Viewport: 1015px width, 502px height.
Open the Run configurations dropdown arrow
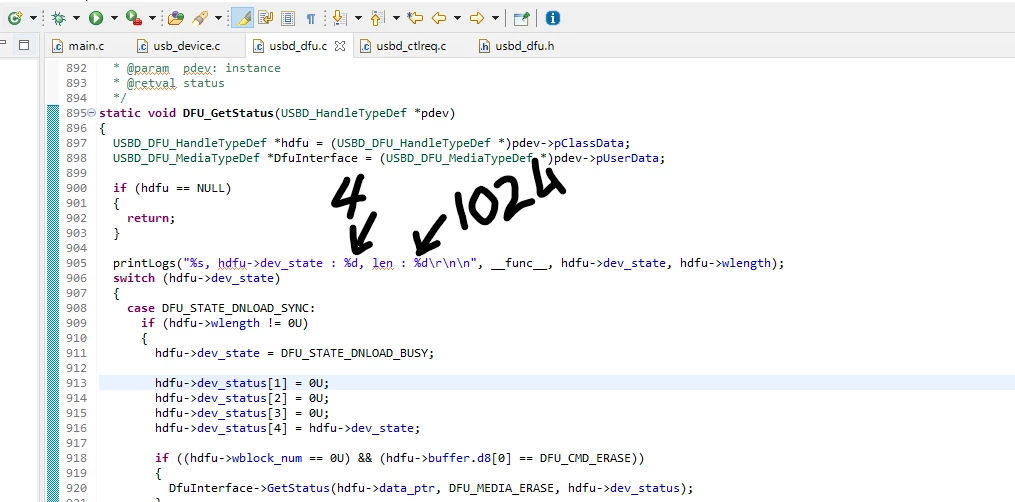[114, 18]
